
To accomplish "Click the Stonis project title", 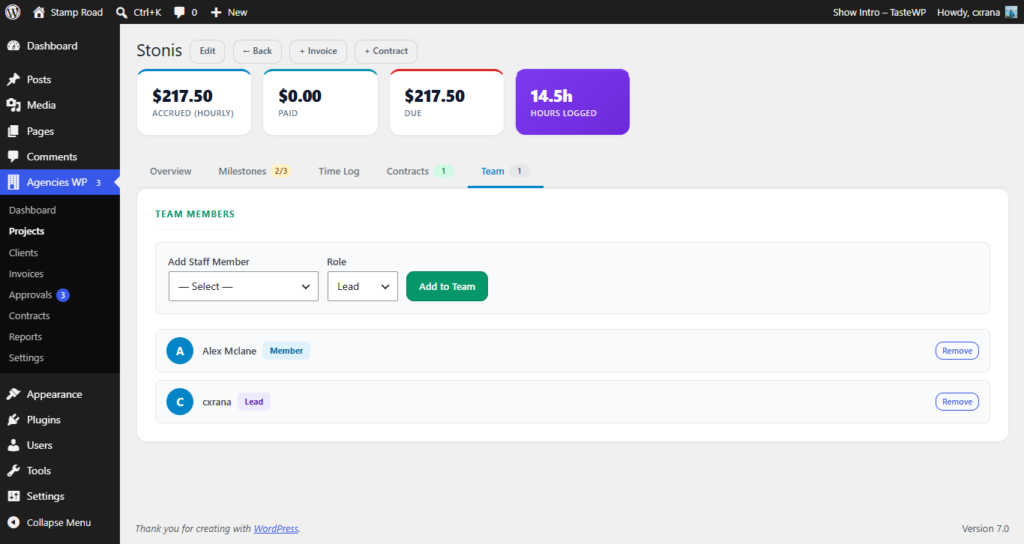I will click(159, 50).
